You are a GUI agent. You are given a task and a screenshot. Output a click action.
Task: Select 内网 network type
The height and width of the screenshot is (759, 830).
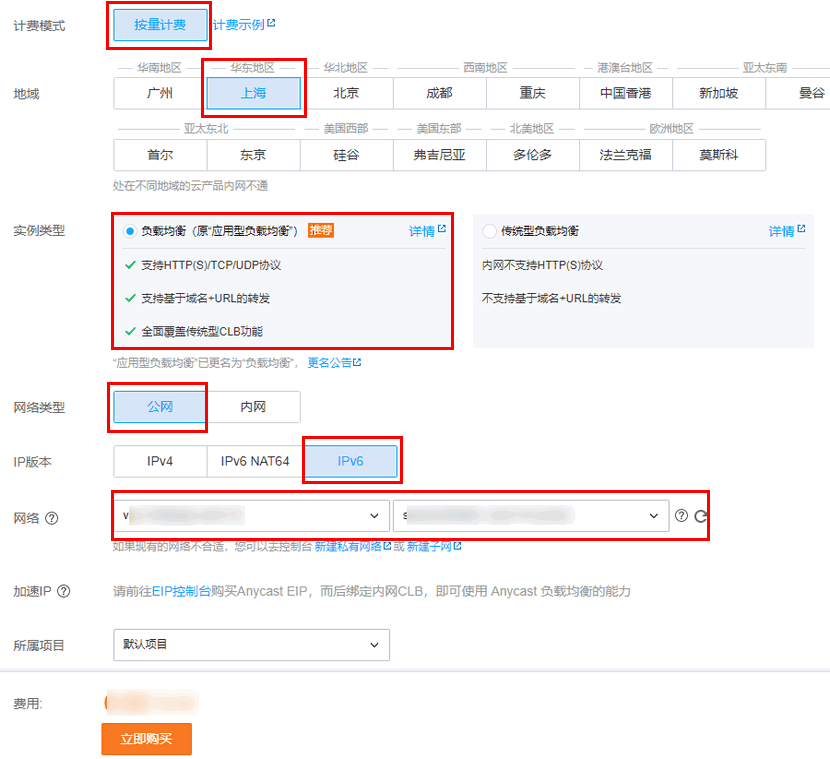[253, 407]
